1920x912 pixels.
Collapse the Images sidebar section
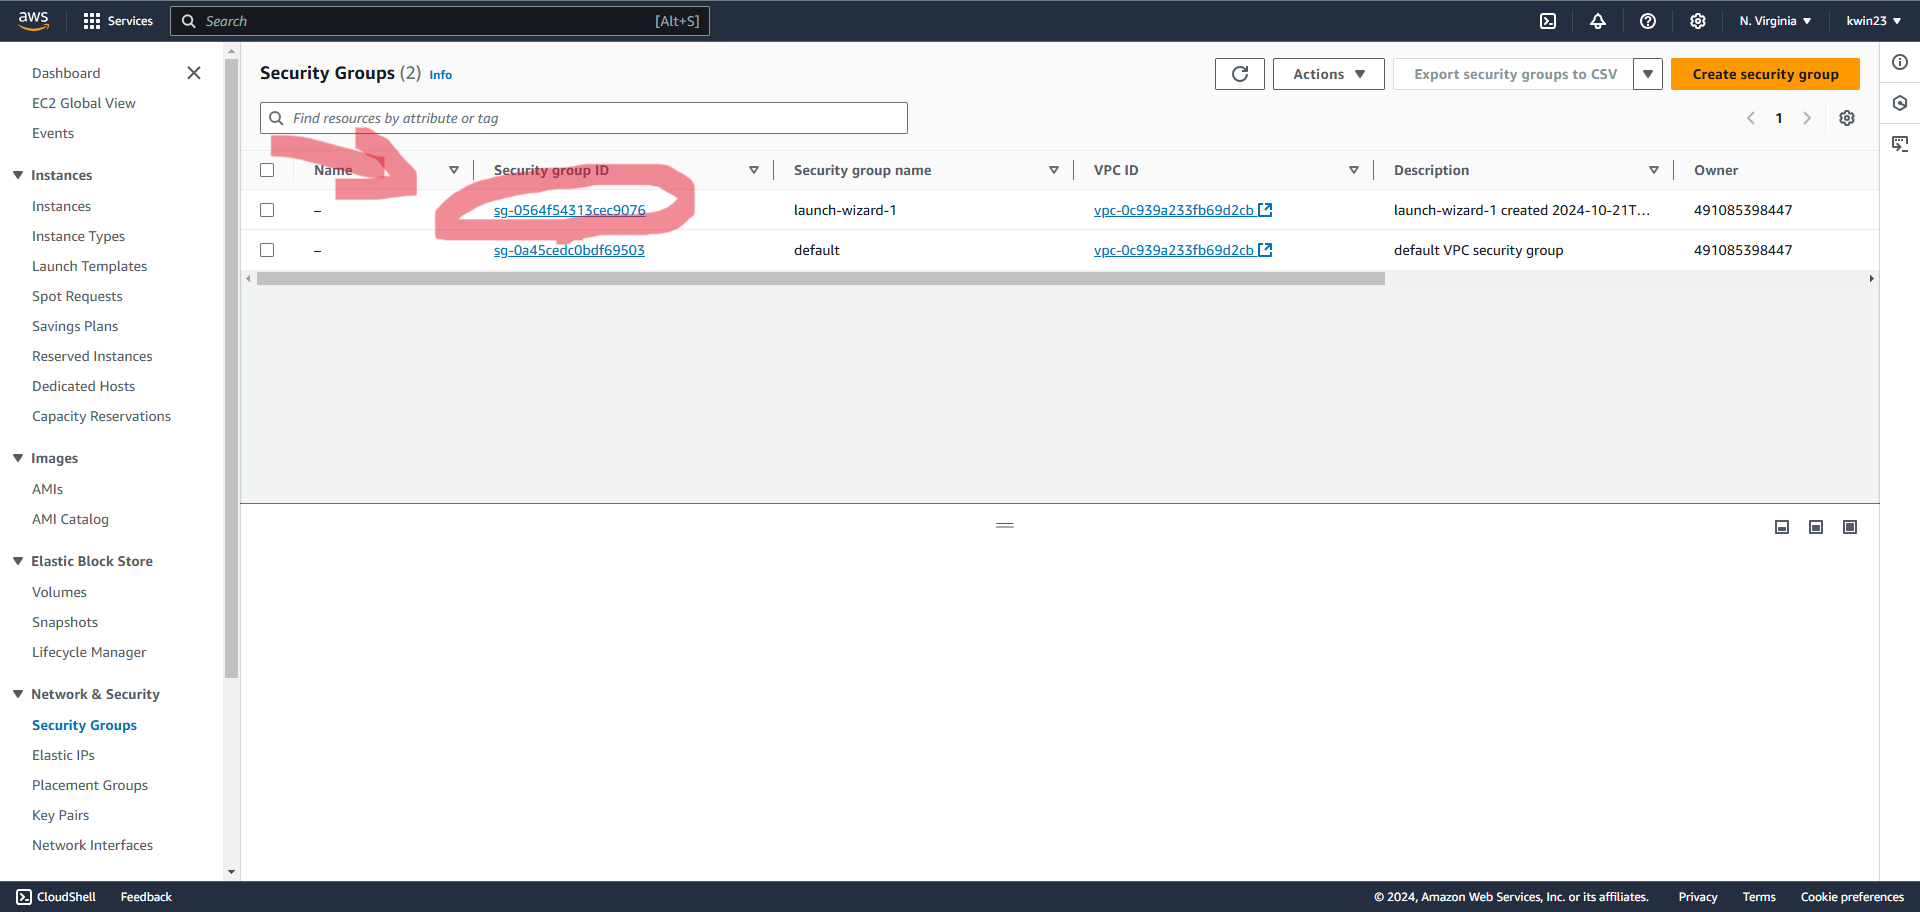[x=18, y=458]
